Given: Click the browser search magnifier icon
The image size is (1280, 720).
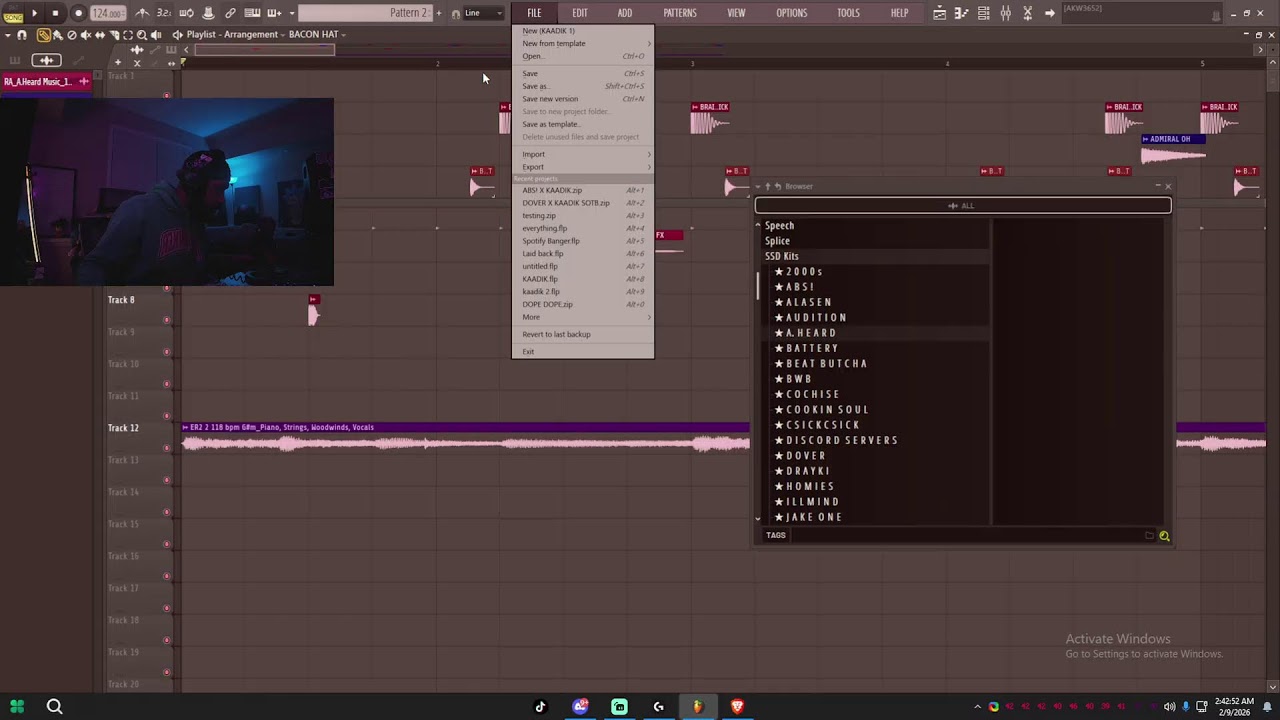Looking at the screenshot, I should tap(1164, 536).
